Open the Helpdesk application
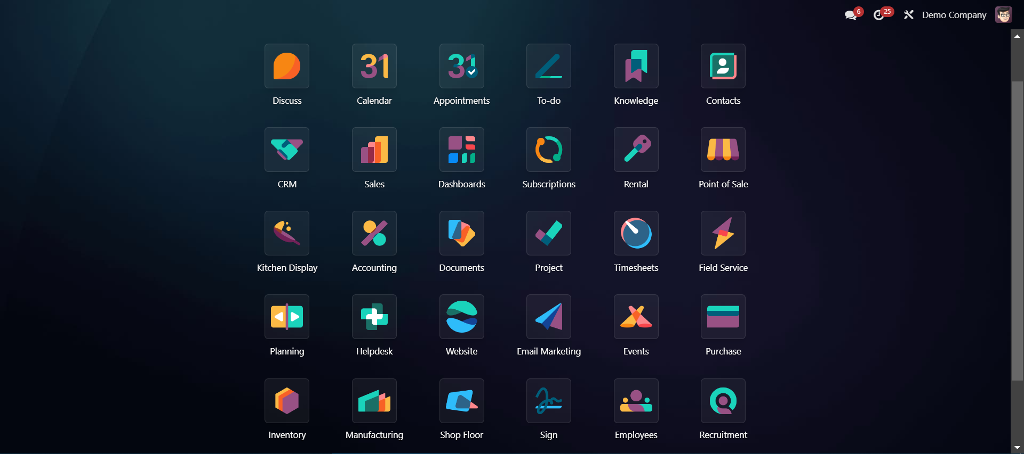 coord(374,317)
